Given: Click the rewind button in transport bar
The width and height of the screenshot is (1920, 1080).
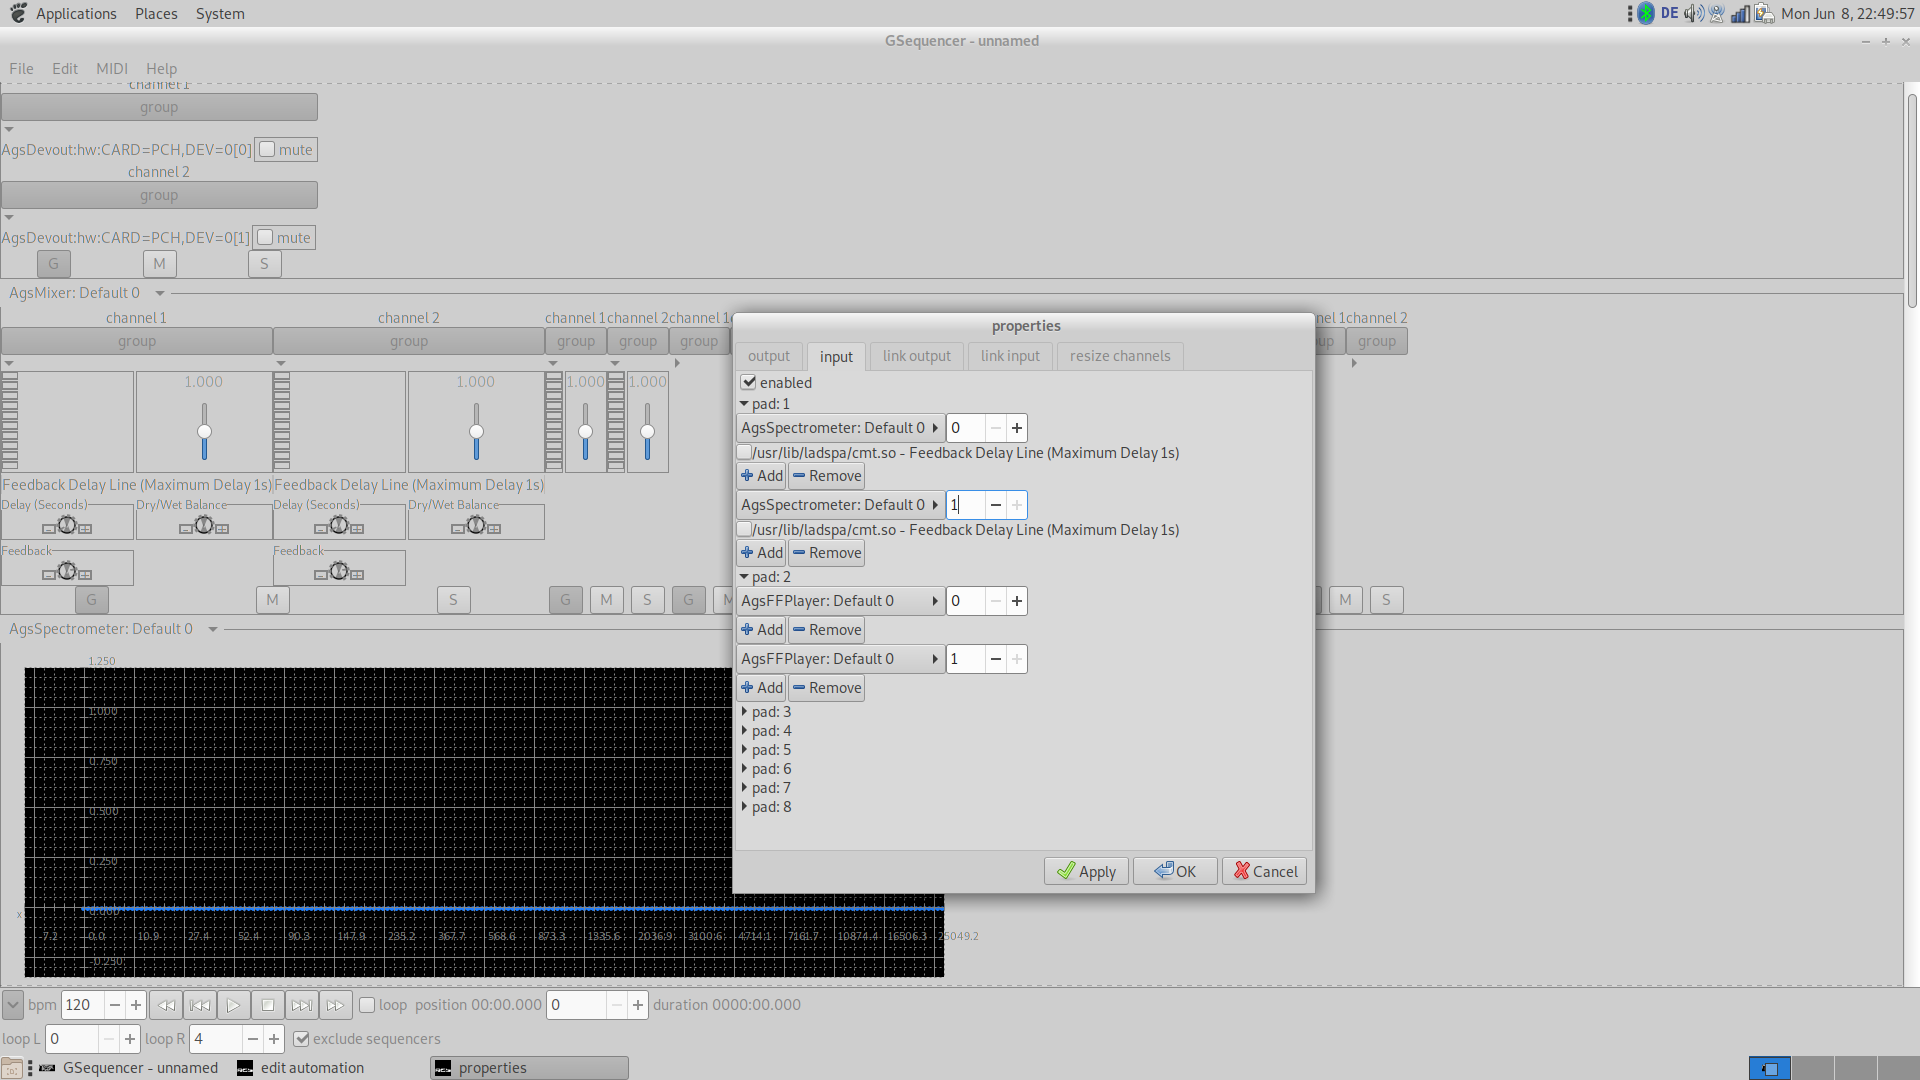Looking at the screenshot, I should tap(166, 1005).
